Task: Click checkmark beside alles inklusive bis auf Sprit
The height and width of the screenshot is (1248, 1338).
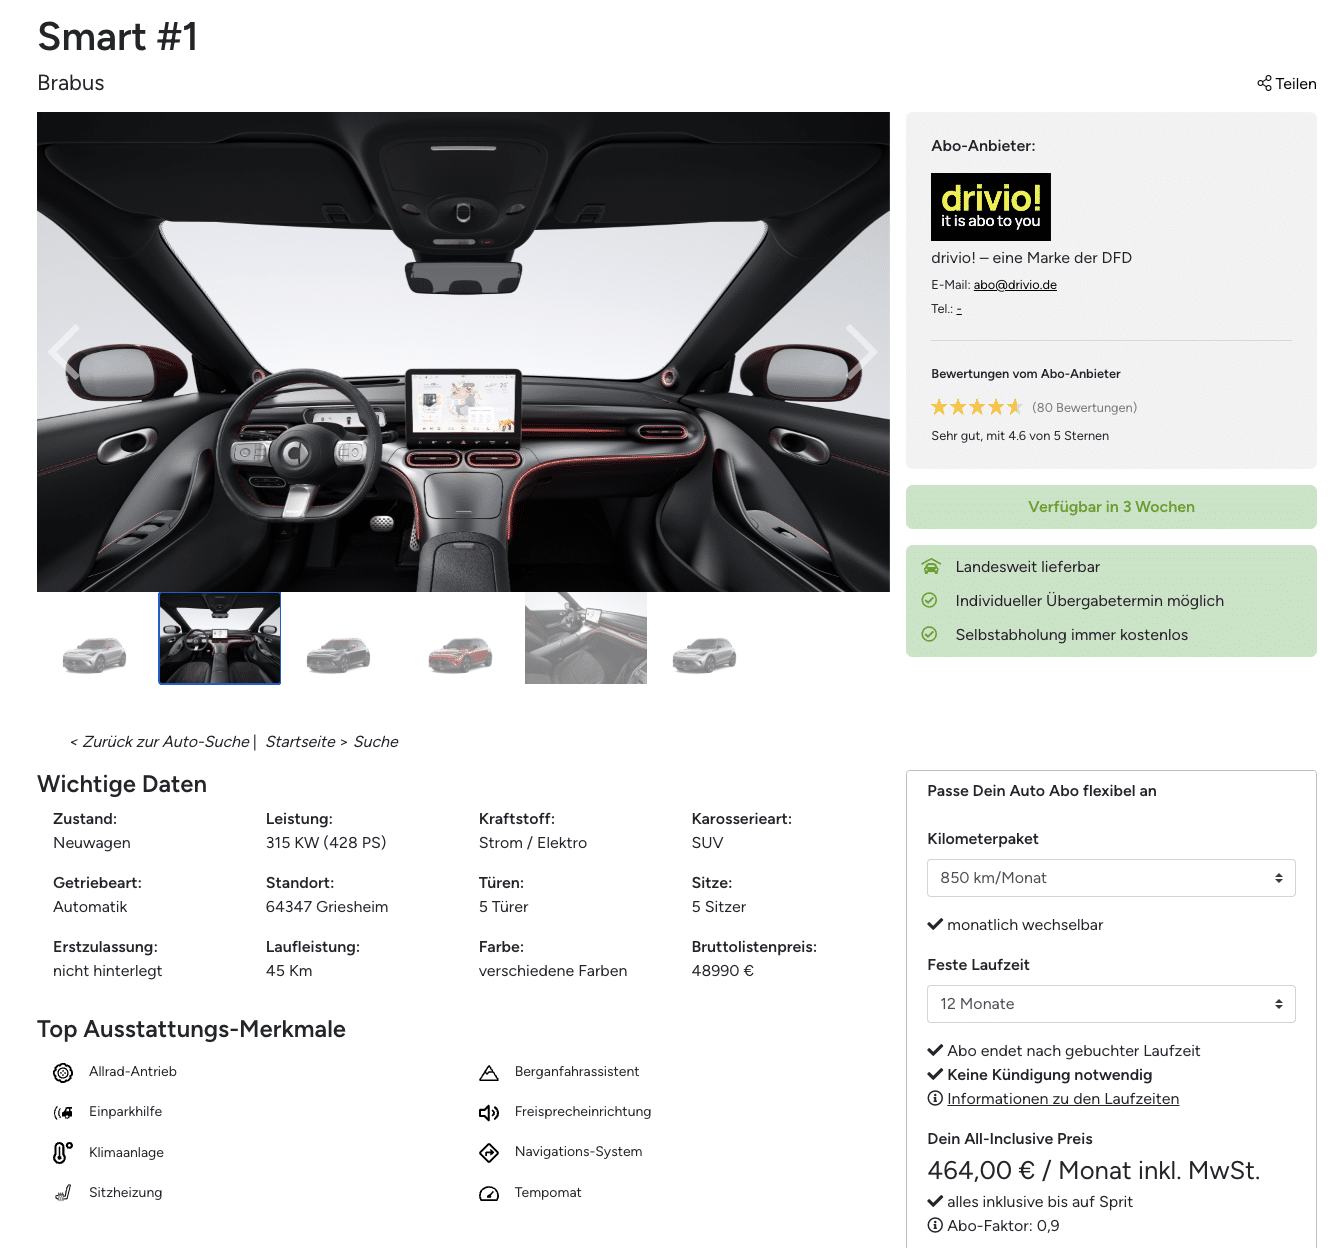Action: 935,1201
